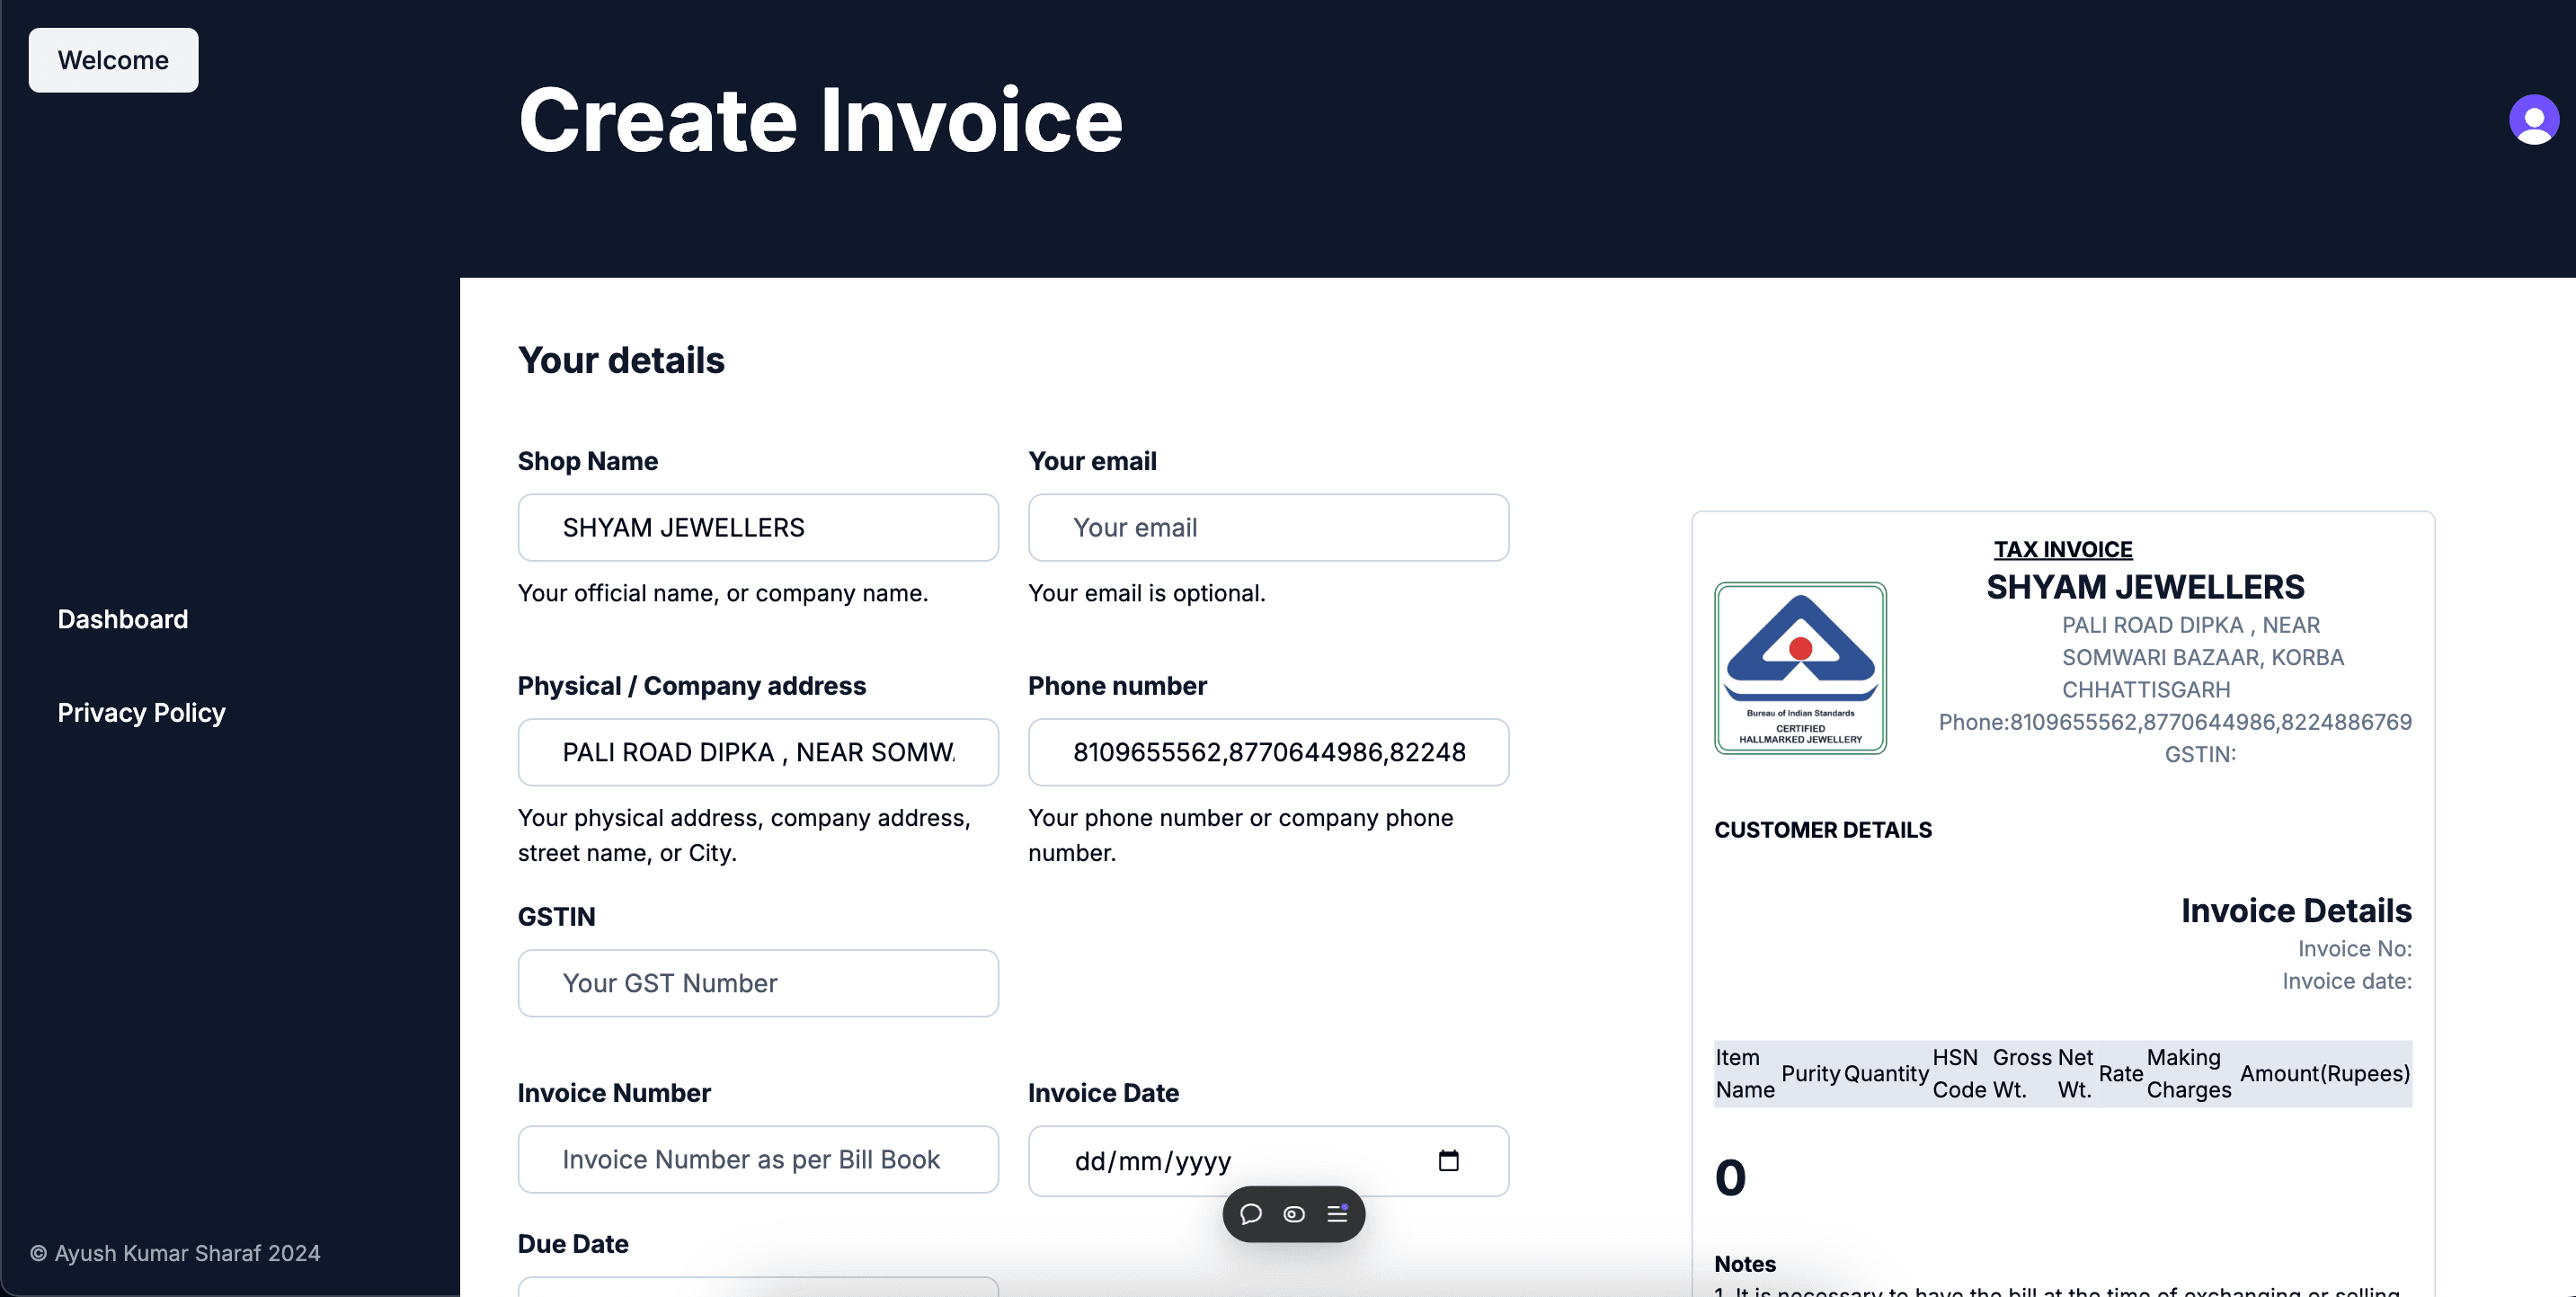The image size is (2576, 1297).
Task: Open the user profile avatar
Action: point(2533,120)
